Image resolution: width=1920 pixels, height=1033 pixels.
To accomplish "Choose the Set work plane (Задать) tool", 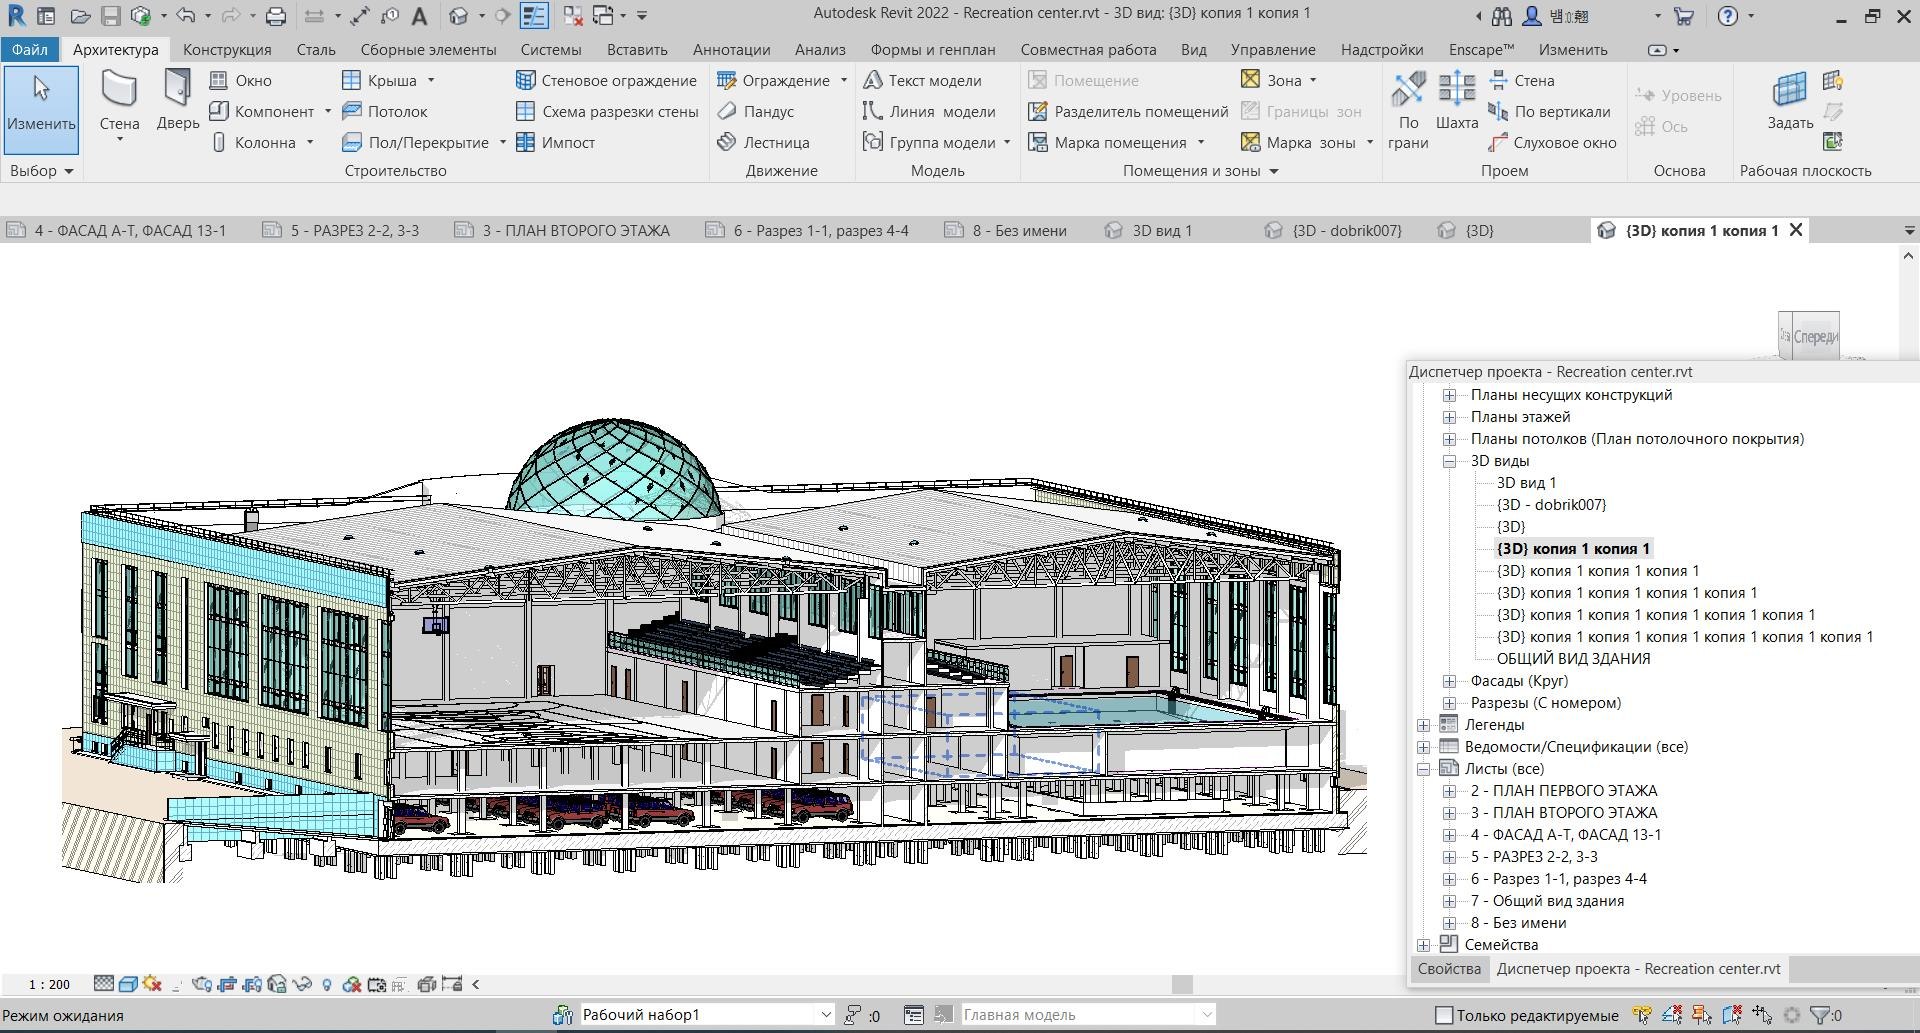I will point(1789,101).
